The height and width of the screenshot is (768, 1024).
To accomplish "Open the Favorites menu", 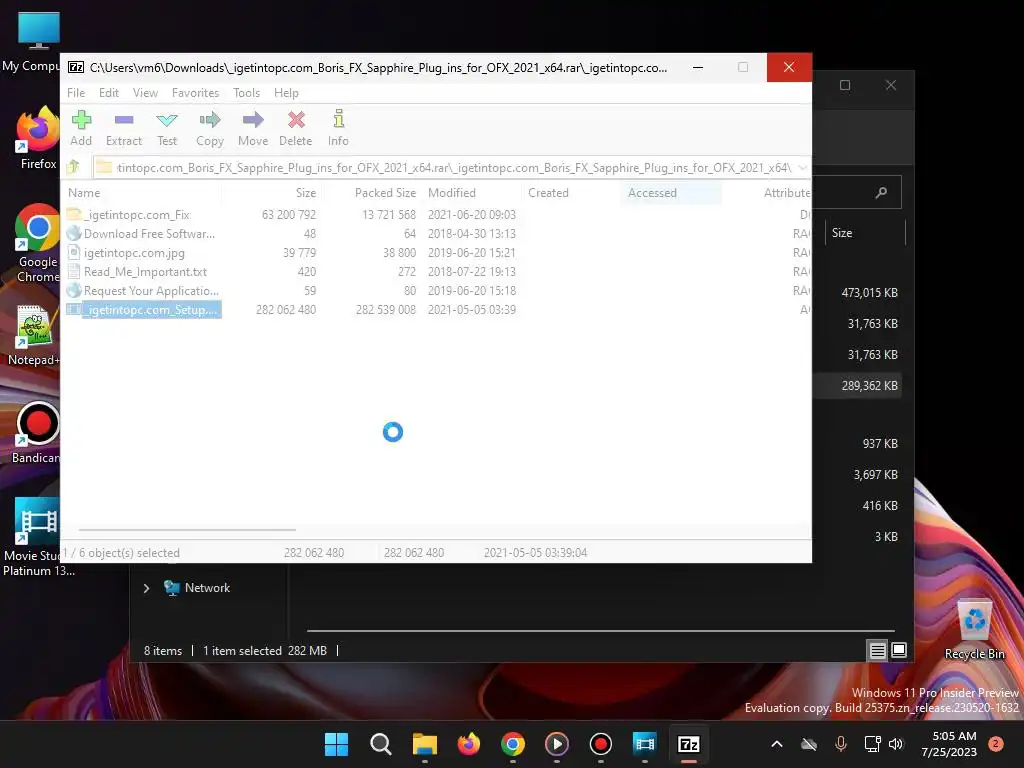I will click(x=195, y=93).
